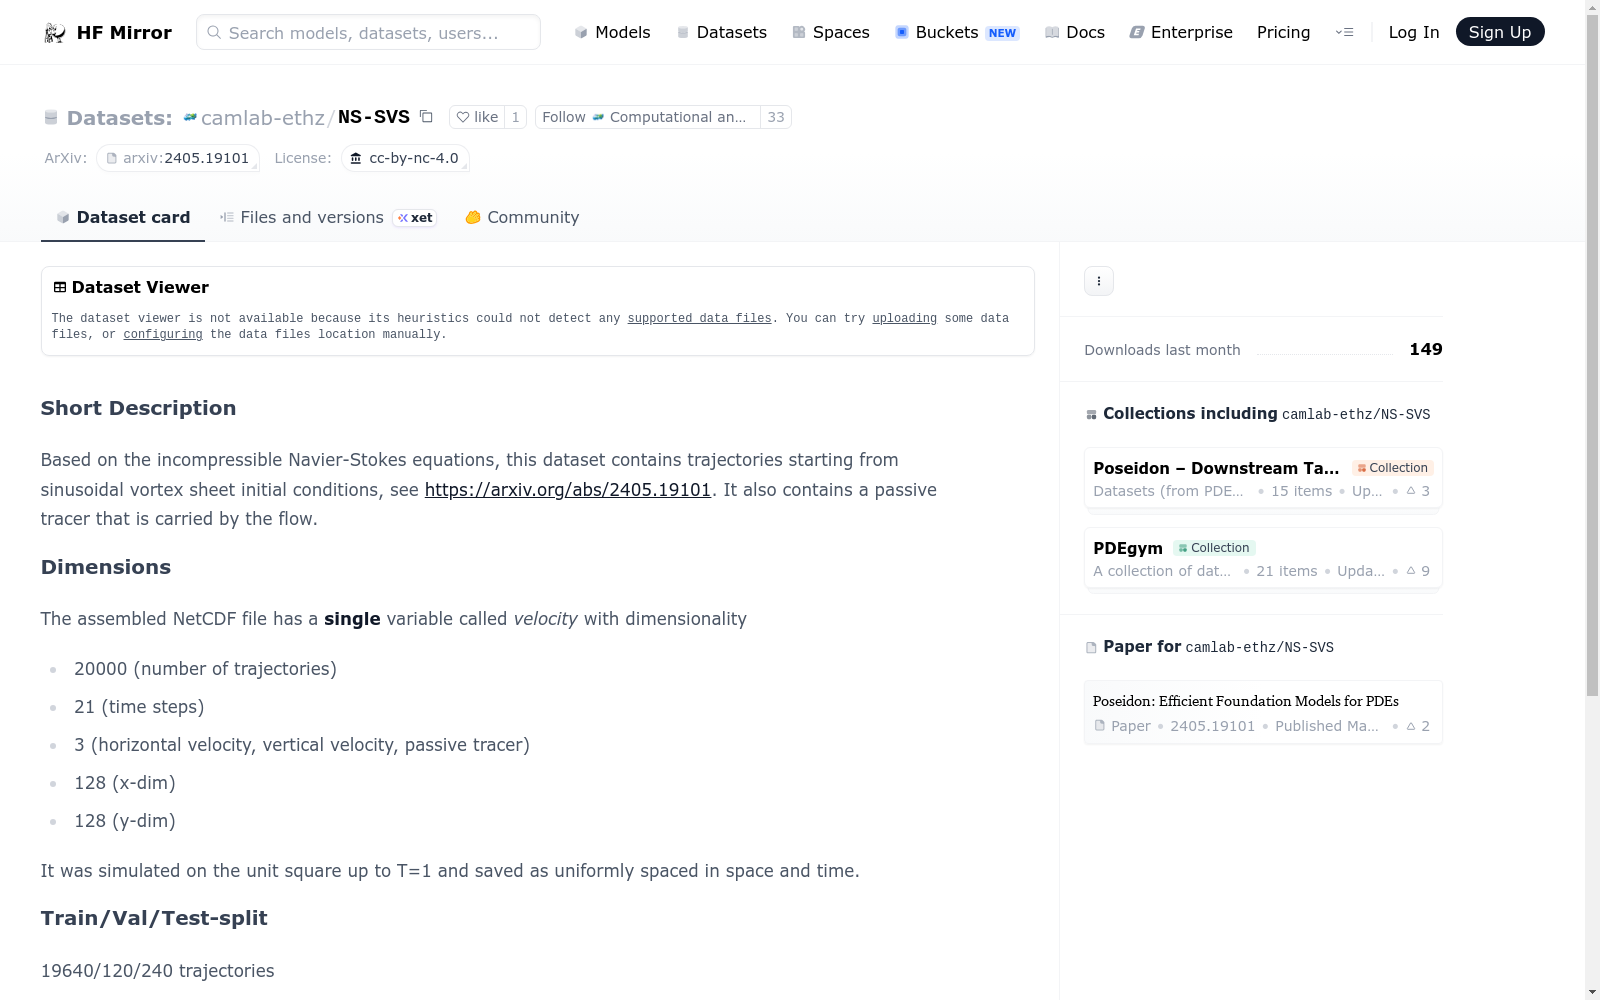Click the uploading link in Dataset Viewer
This screenshot has width=1600, height=1000.
coord(905,319)
